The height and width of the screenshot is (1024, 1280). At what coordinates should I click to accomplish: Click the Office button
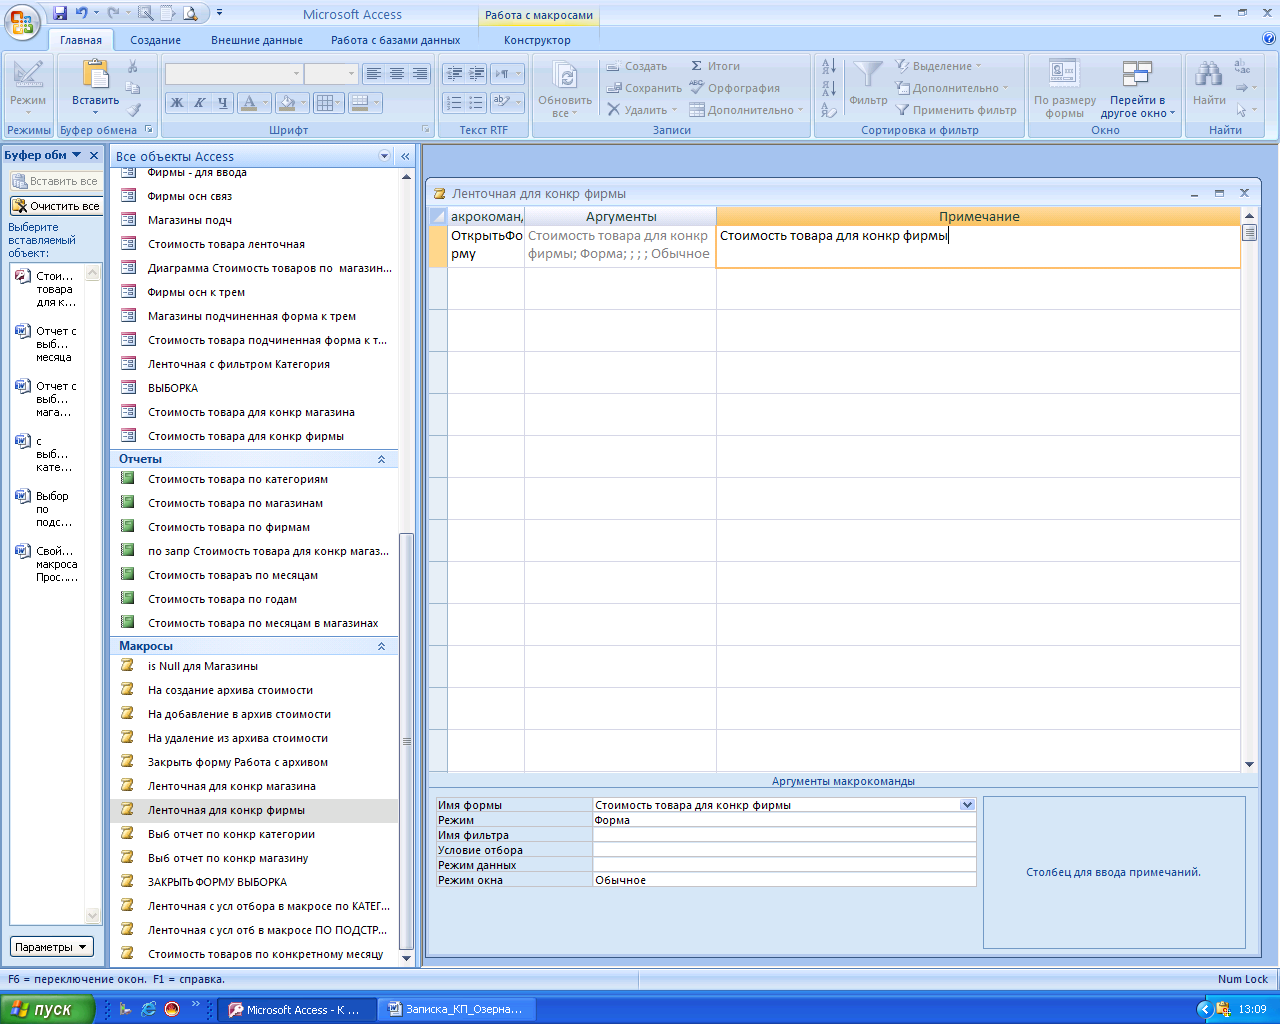point(22,20)
